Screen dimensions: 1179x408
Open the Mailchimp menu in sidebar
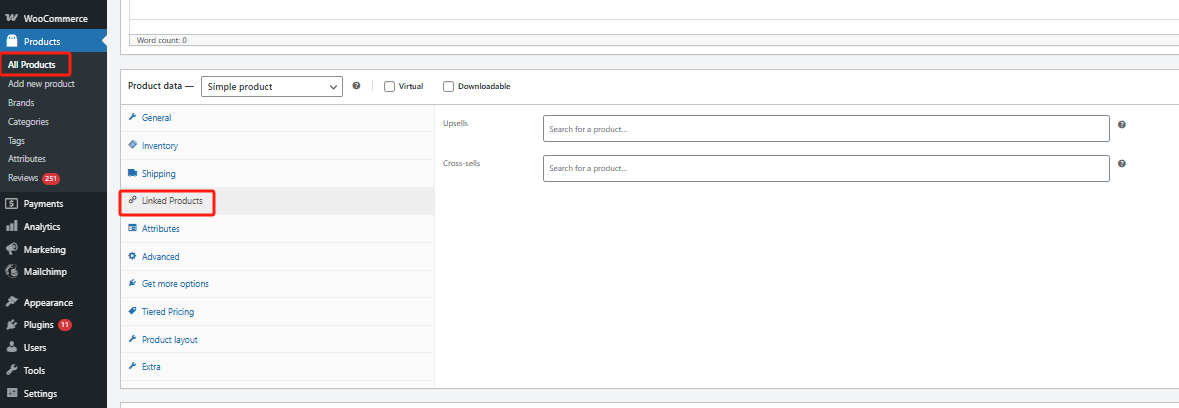[x=44, y=271]
